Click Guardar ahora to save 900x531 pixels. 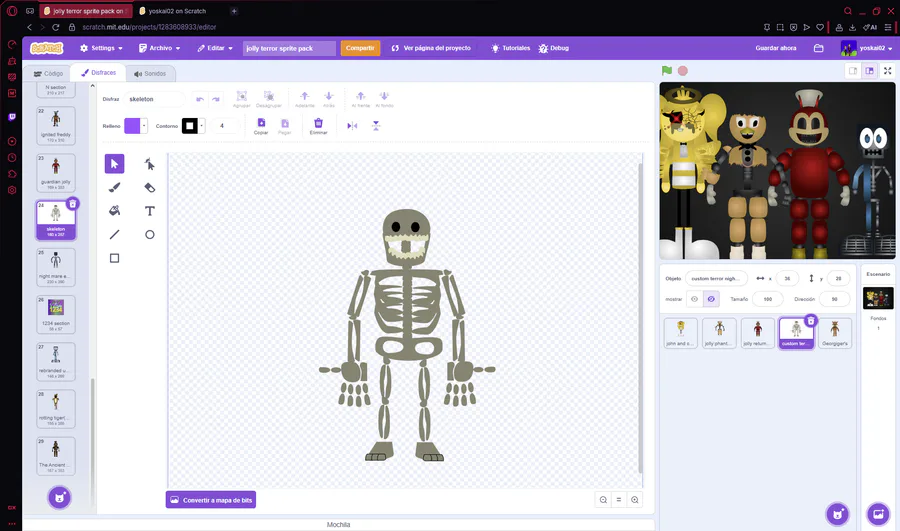tap(775, 48)
